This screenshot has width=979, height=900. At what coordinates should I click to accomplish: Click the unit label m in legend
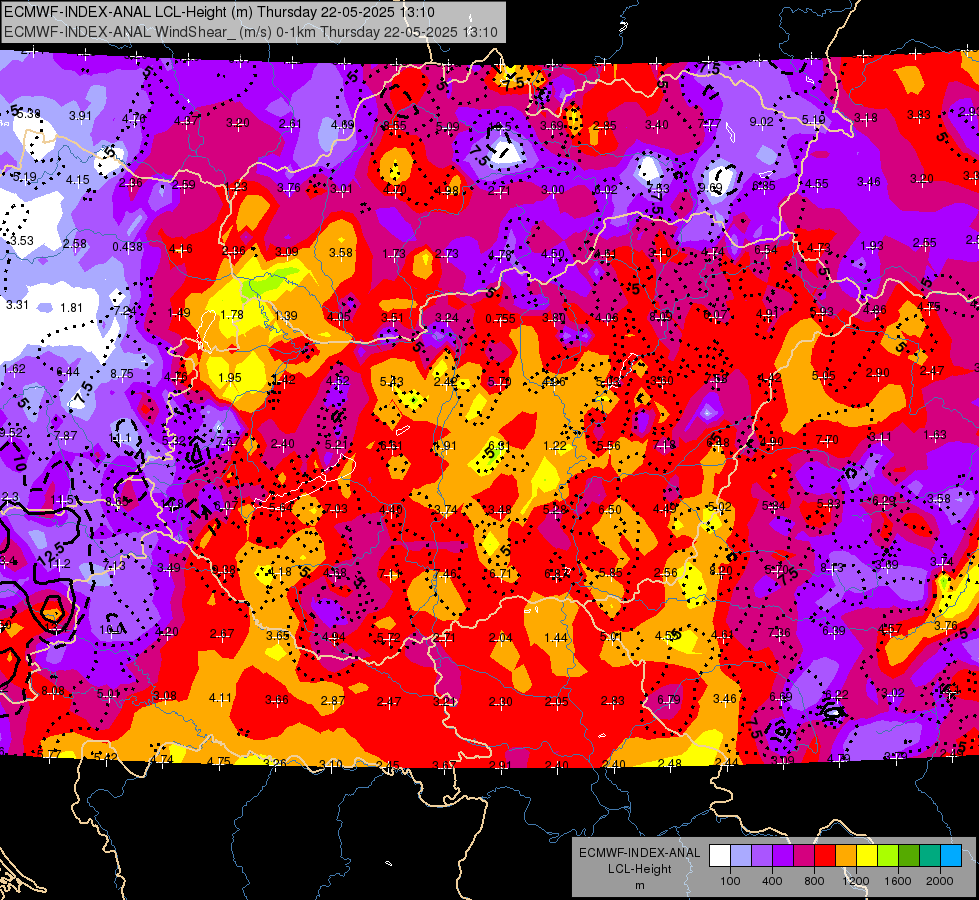[639, 886]
